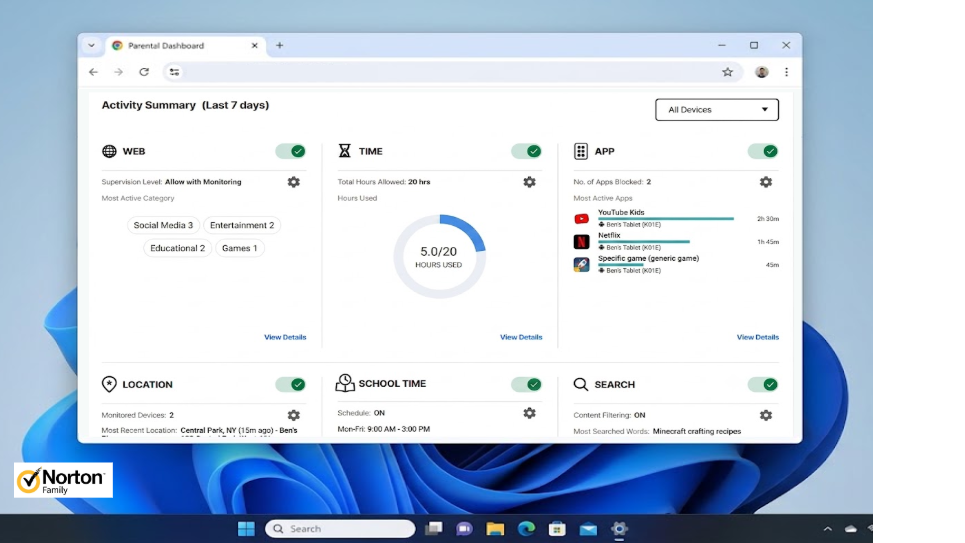Open SEARCH settings gear icon
Image resolution: width=965 pixels, height=543 pixels.
(766, 416)
